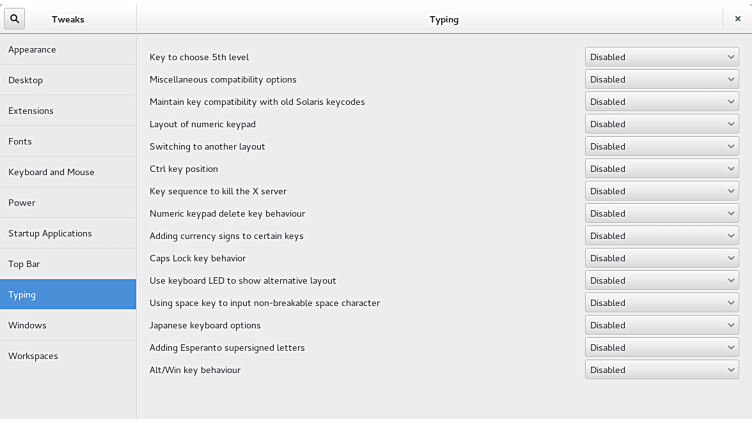Open Key sequence to kill X server dropdown
The width and height of the screenshot is (752, 423).
point(662,191)
